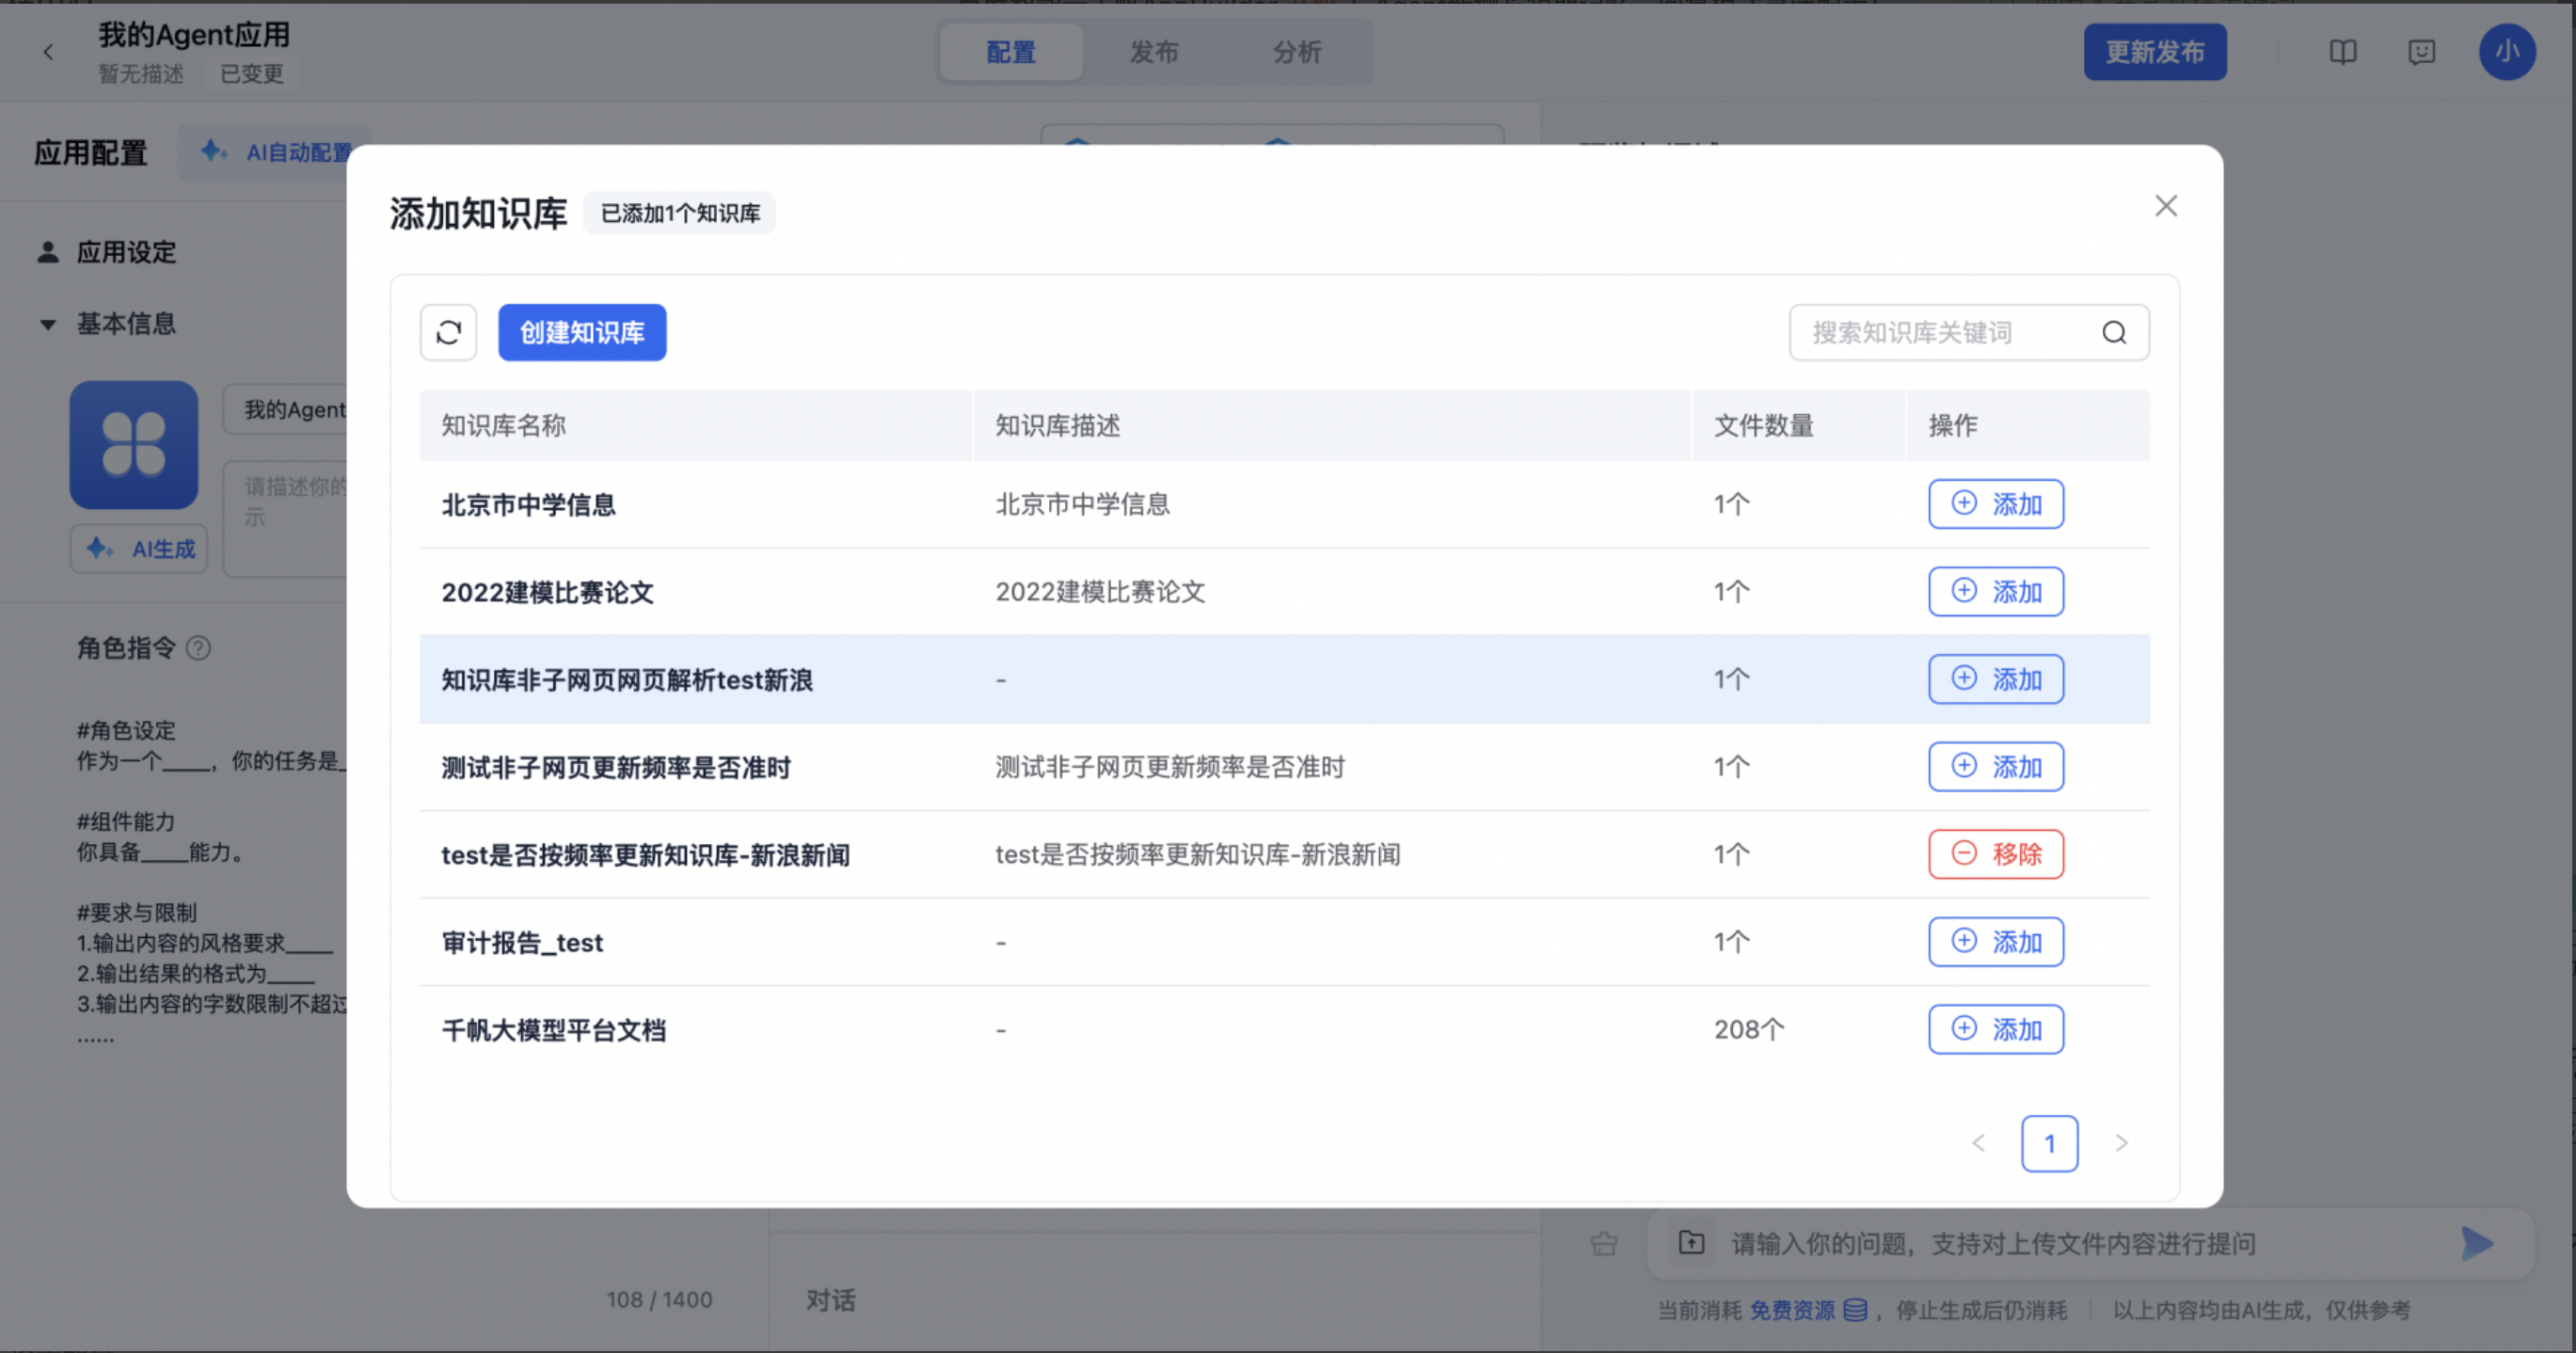Click the refresh icon in knowledge base dialog
Image resolution: width=2576 pixels, height=1353 pixels.
[x=448, y=332]
